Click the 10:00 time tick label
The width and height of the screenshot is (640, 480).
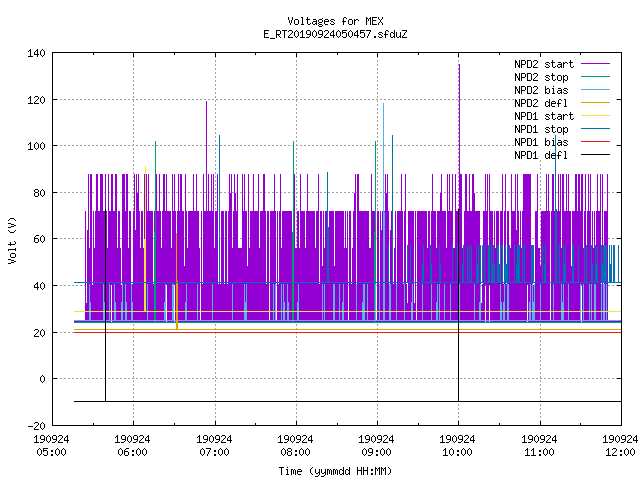(x=457, y=452)
